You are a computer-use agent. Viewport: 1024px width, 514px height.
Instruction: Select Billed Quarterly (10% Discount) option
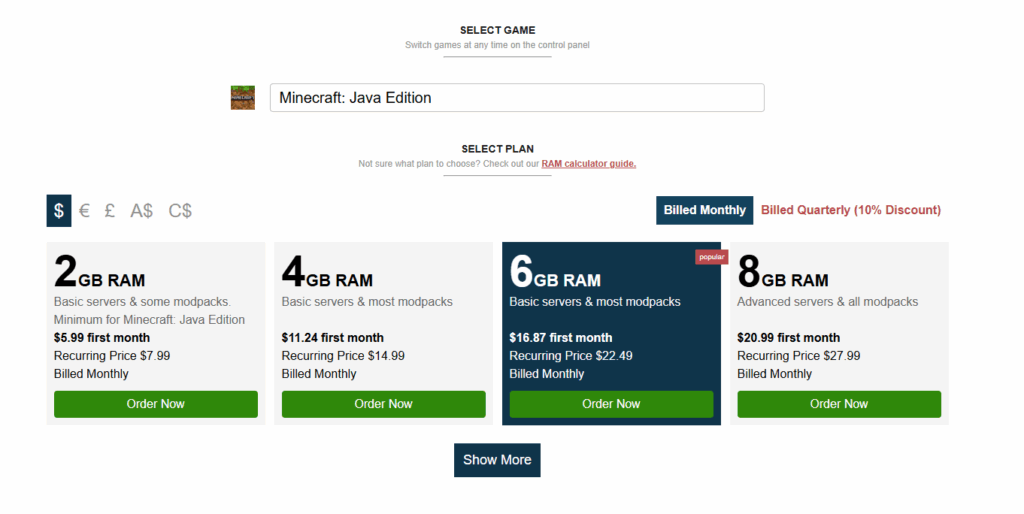[x=850, y=210]
